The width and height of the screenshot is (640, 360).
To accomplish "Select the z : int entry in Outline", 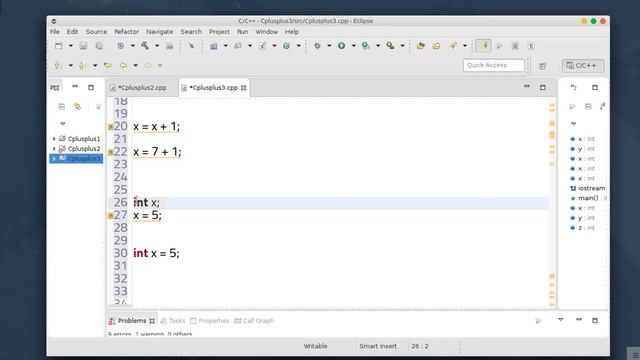I will [x=582, y=228].
